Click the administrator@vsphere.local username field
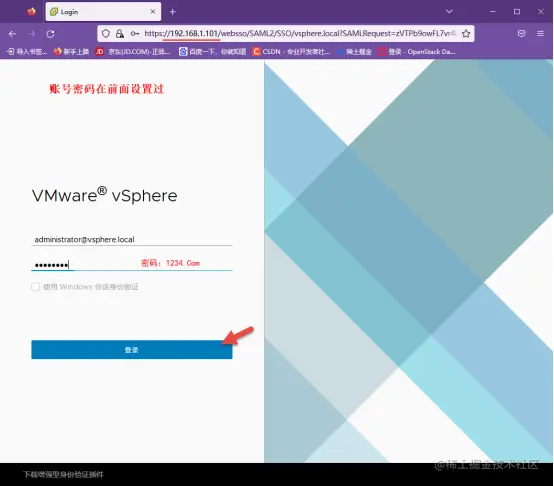 pos(132,239)
